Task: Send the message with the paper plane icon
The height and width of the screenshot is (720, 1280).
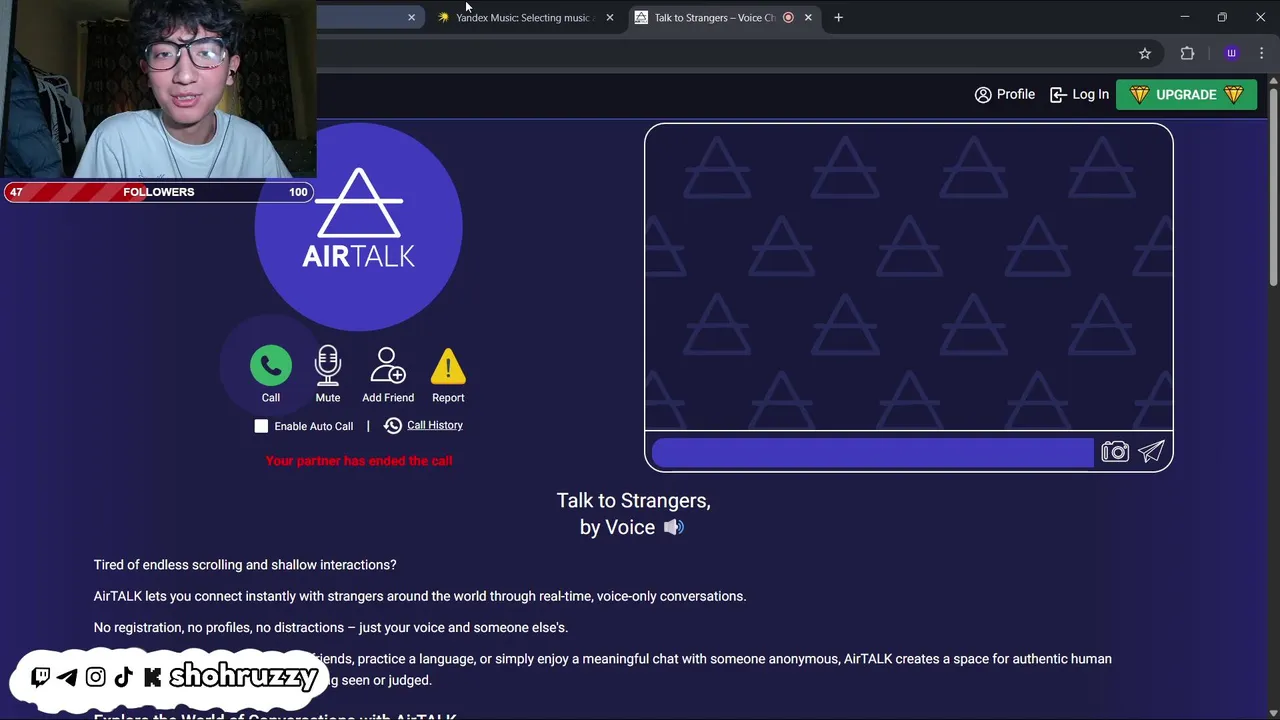Action: coord(1152,452)
